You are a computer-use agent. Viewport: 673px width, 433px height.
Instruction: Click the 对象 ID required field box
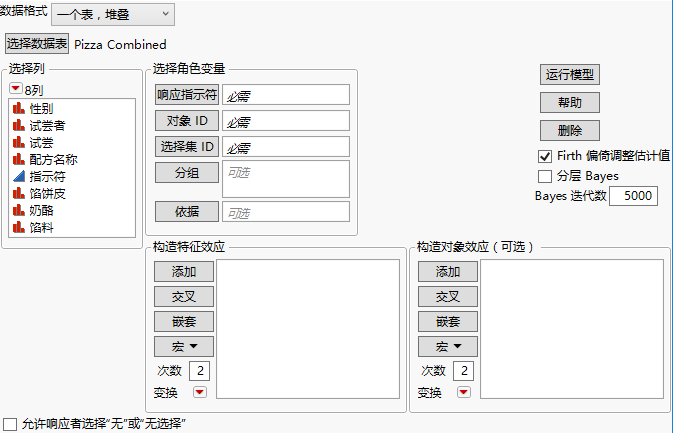[286, 121]
